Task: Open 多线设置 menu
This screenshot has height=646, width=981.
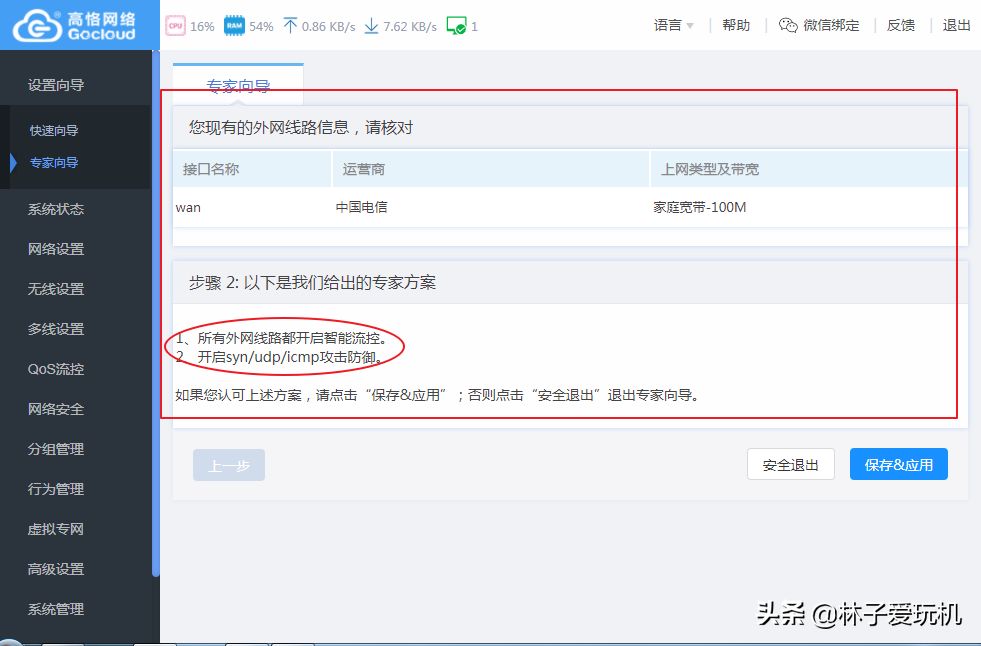Action: (56, 329)
